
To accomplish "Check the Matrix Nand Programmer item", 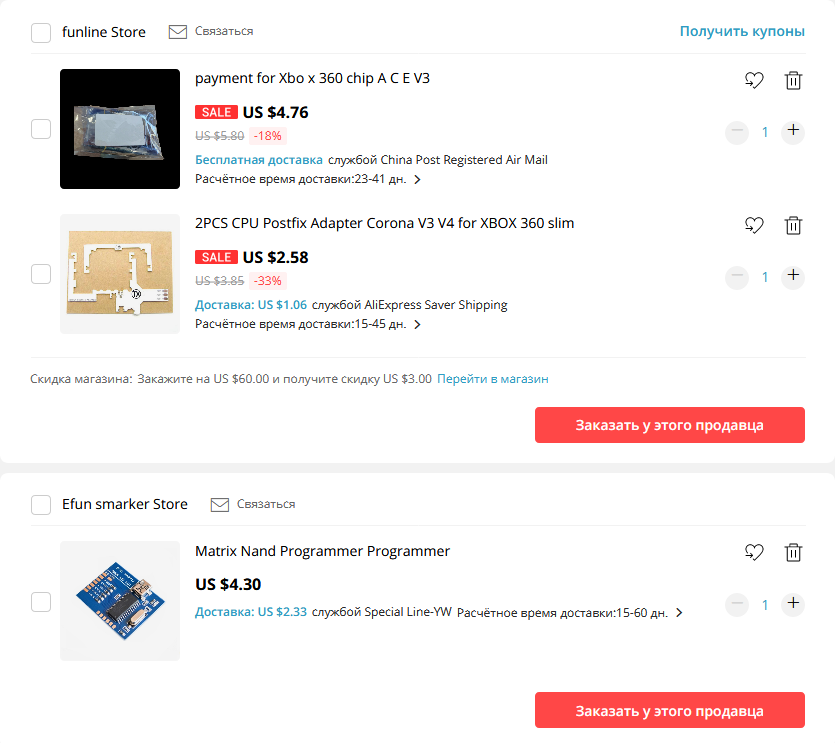I will 41,602.
